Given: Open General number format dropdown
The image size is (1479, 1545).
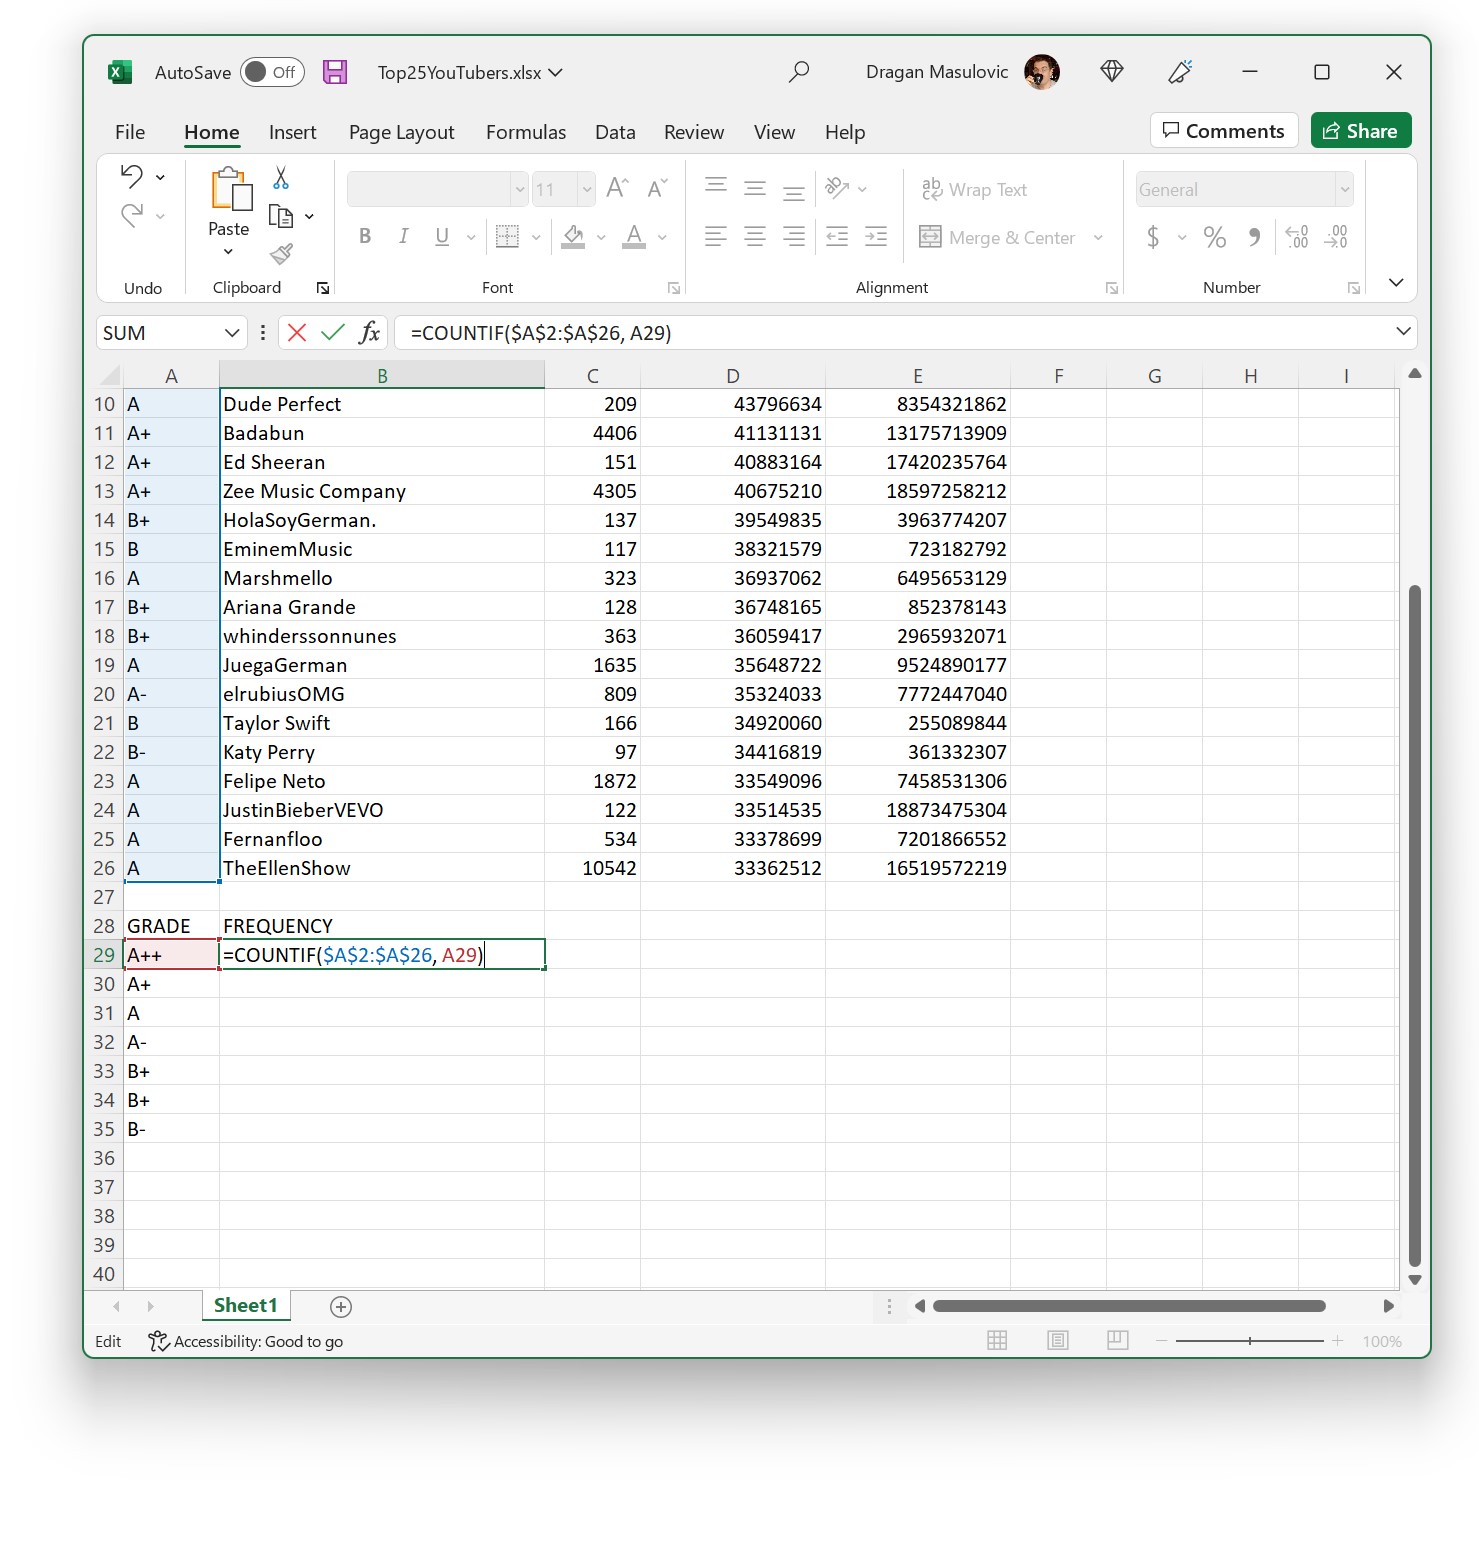Looking at the screenshot, I should (1345, 189).
